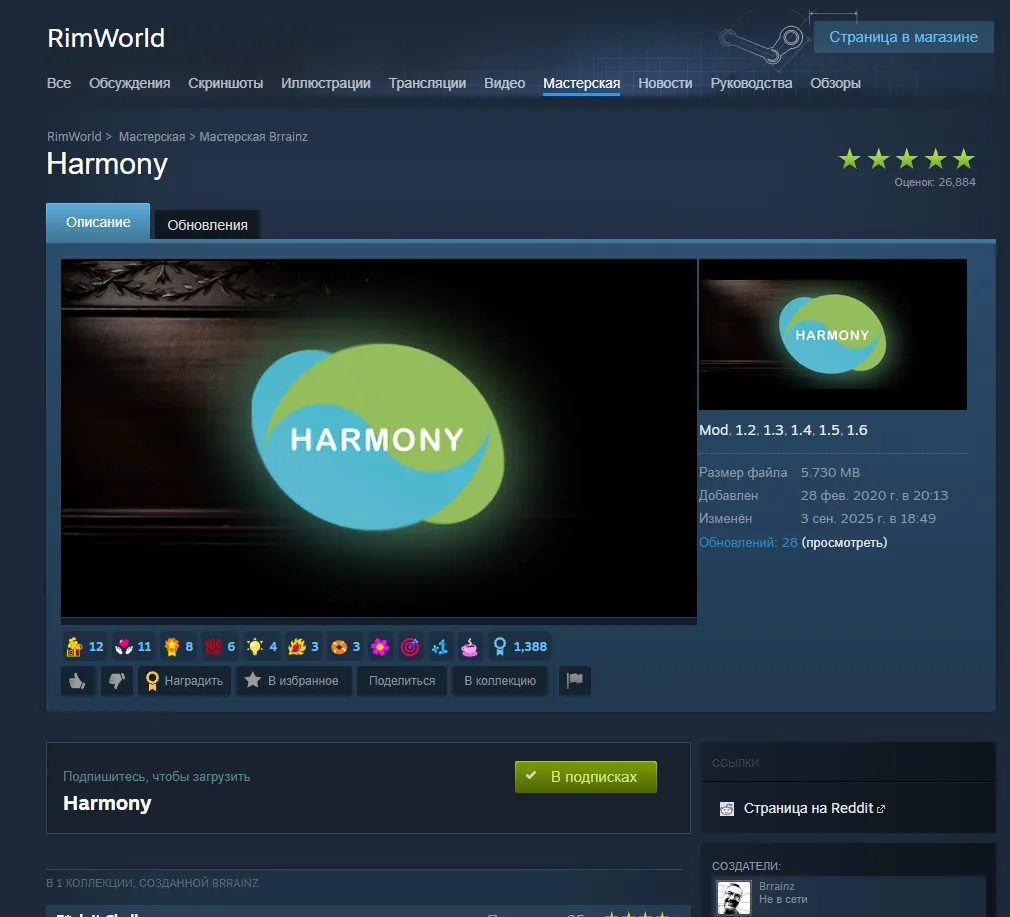Click the pink flower award icon
The image size is (1010, 917).
click(380, 646)
